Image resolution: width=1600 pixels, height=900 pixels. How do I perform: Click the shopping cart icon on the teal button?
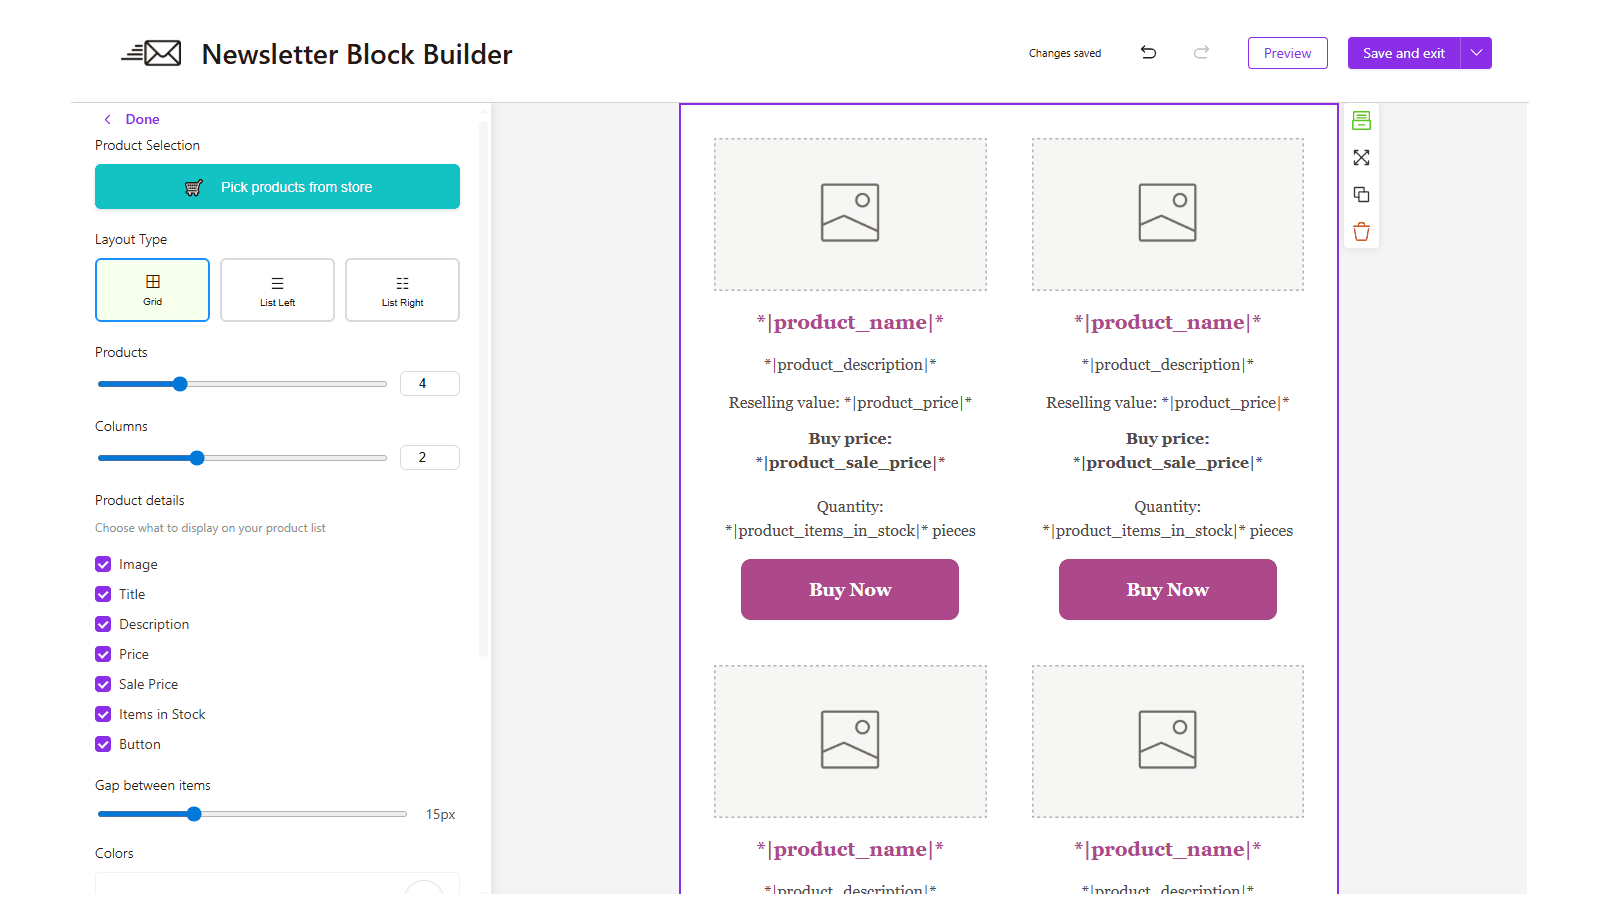193,187
